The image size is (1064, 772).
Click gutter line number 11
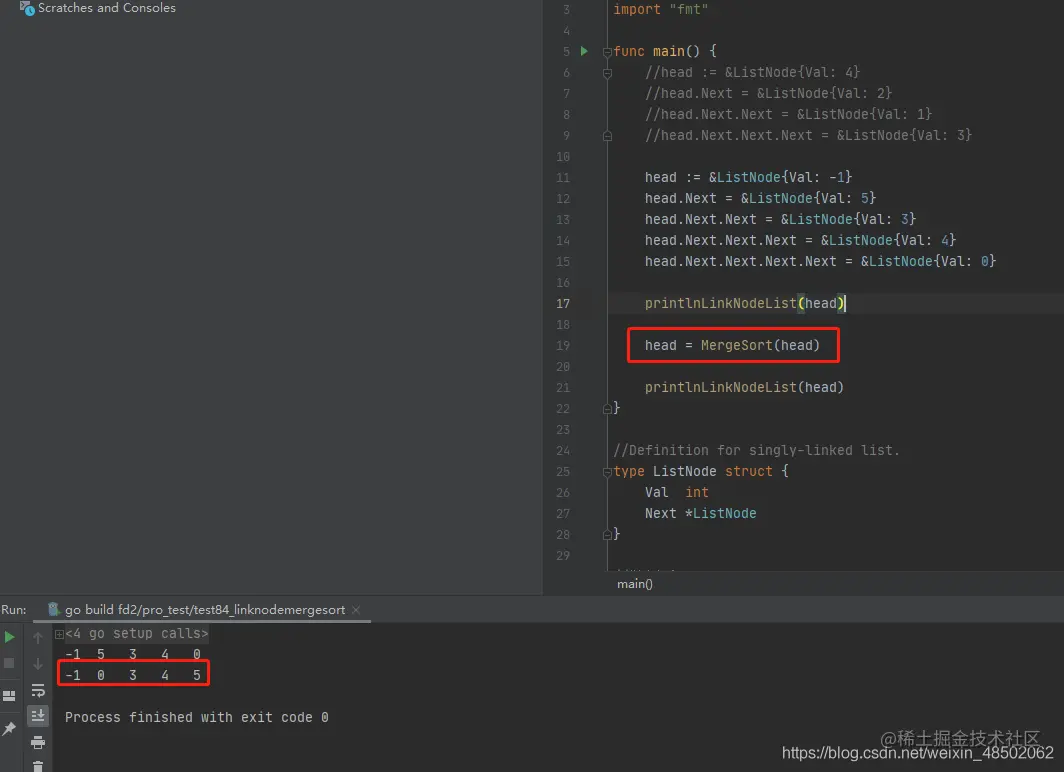coord(563,178)
